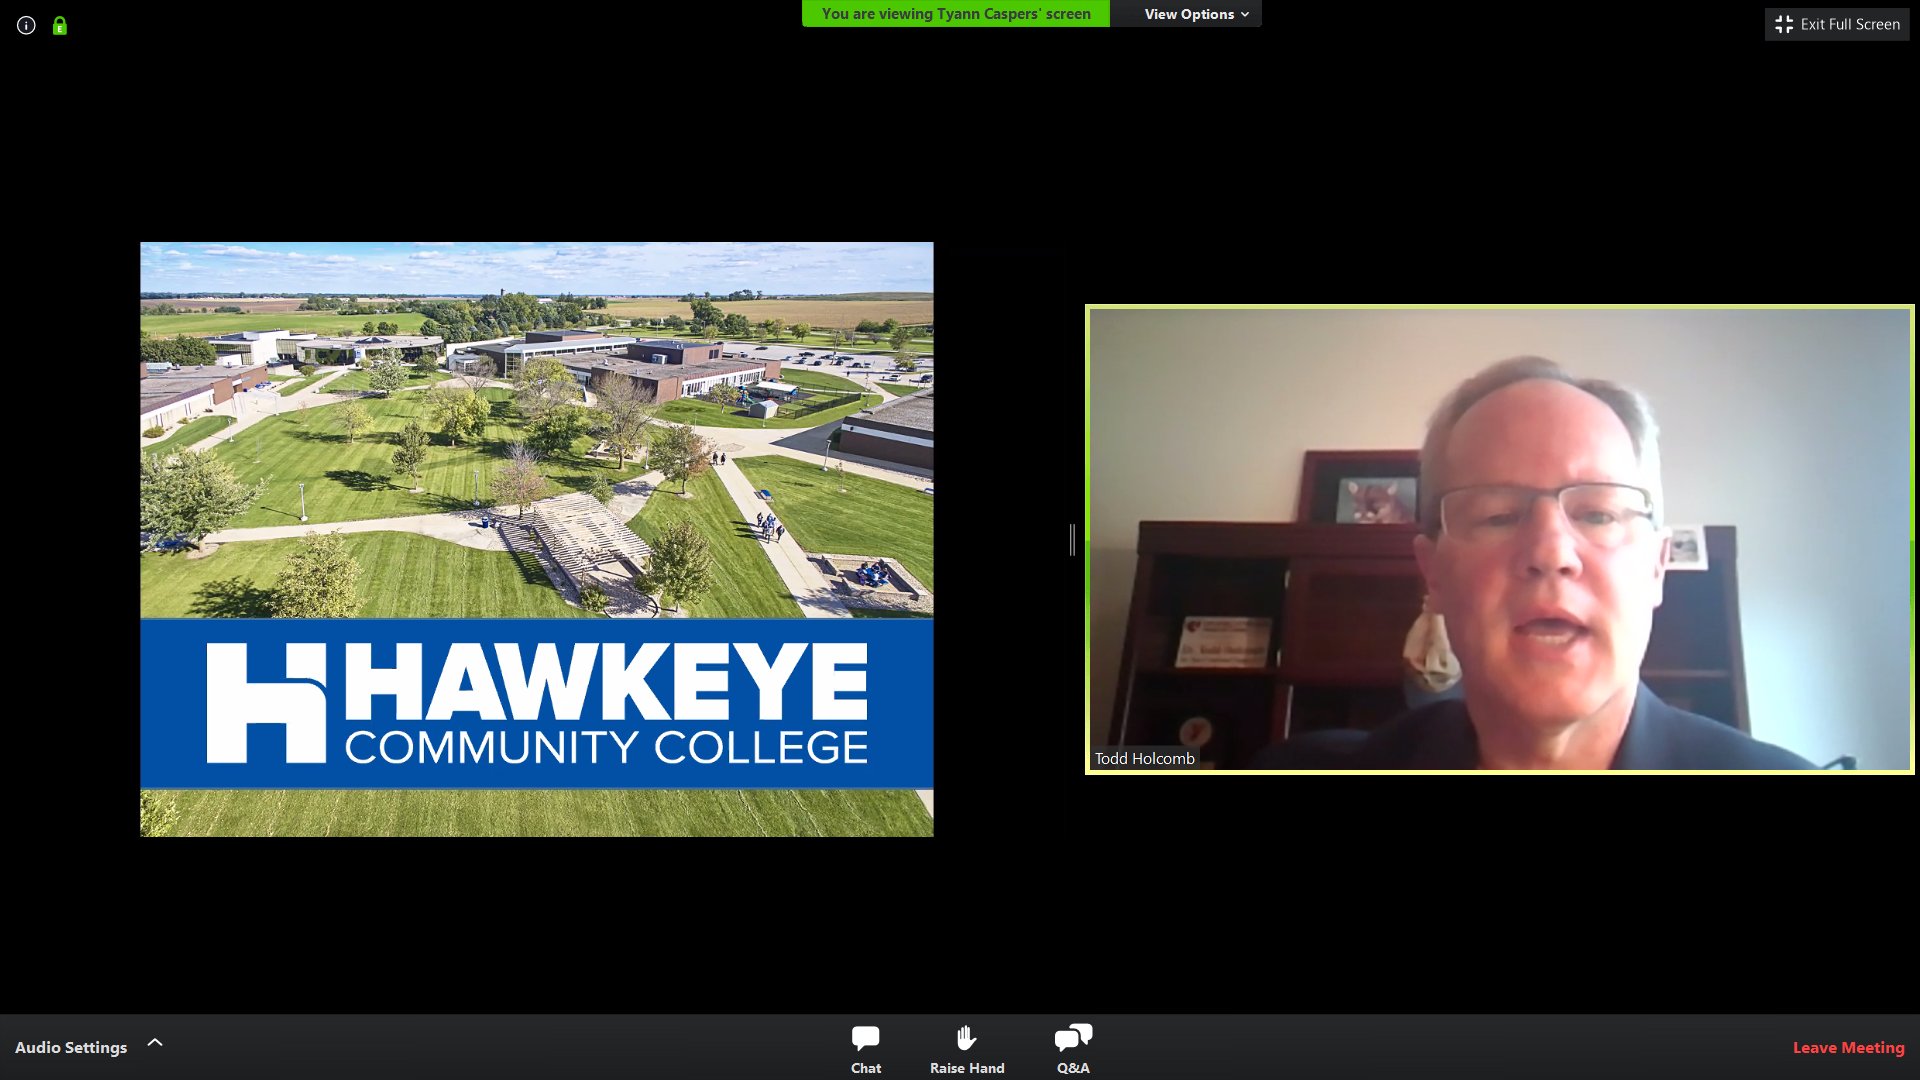Click the Q&A label in the toolbar
The height and width of the screenshot is (1080, 1920).
coord(1072,1067)
